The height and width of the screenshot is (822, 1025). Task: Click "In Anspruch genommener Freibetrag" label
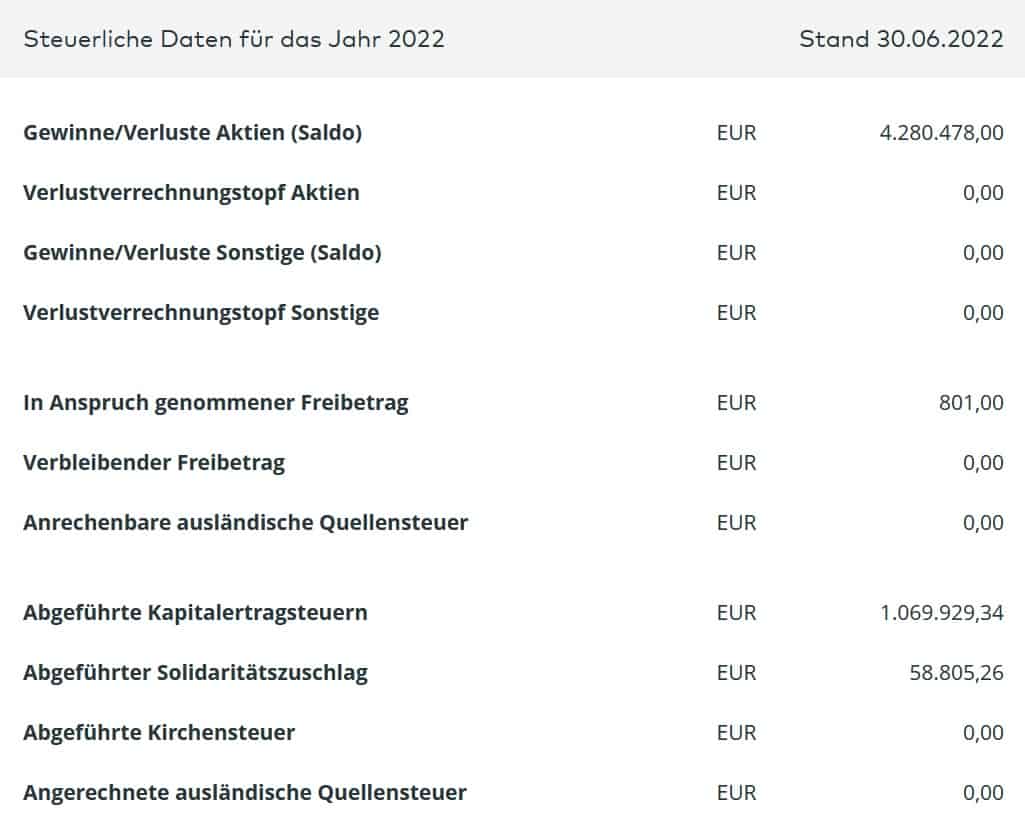tap(215, 402)
